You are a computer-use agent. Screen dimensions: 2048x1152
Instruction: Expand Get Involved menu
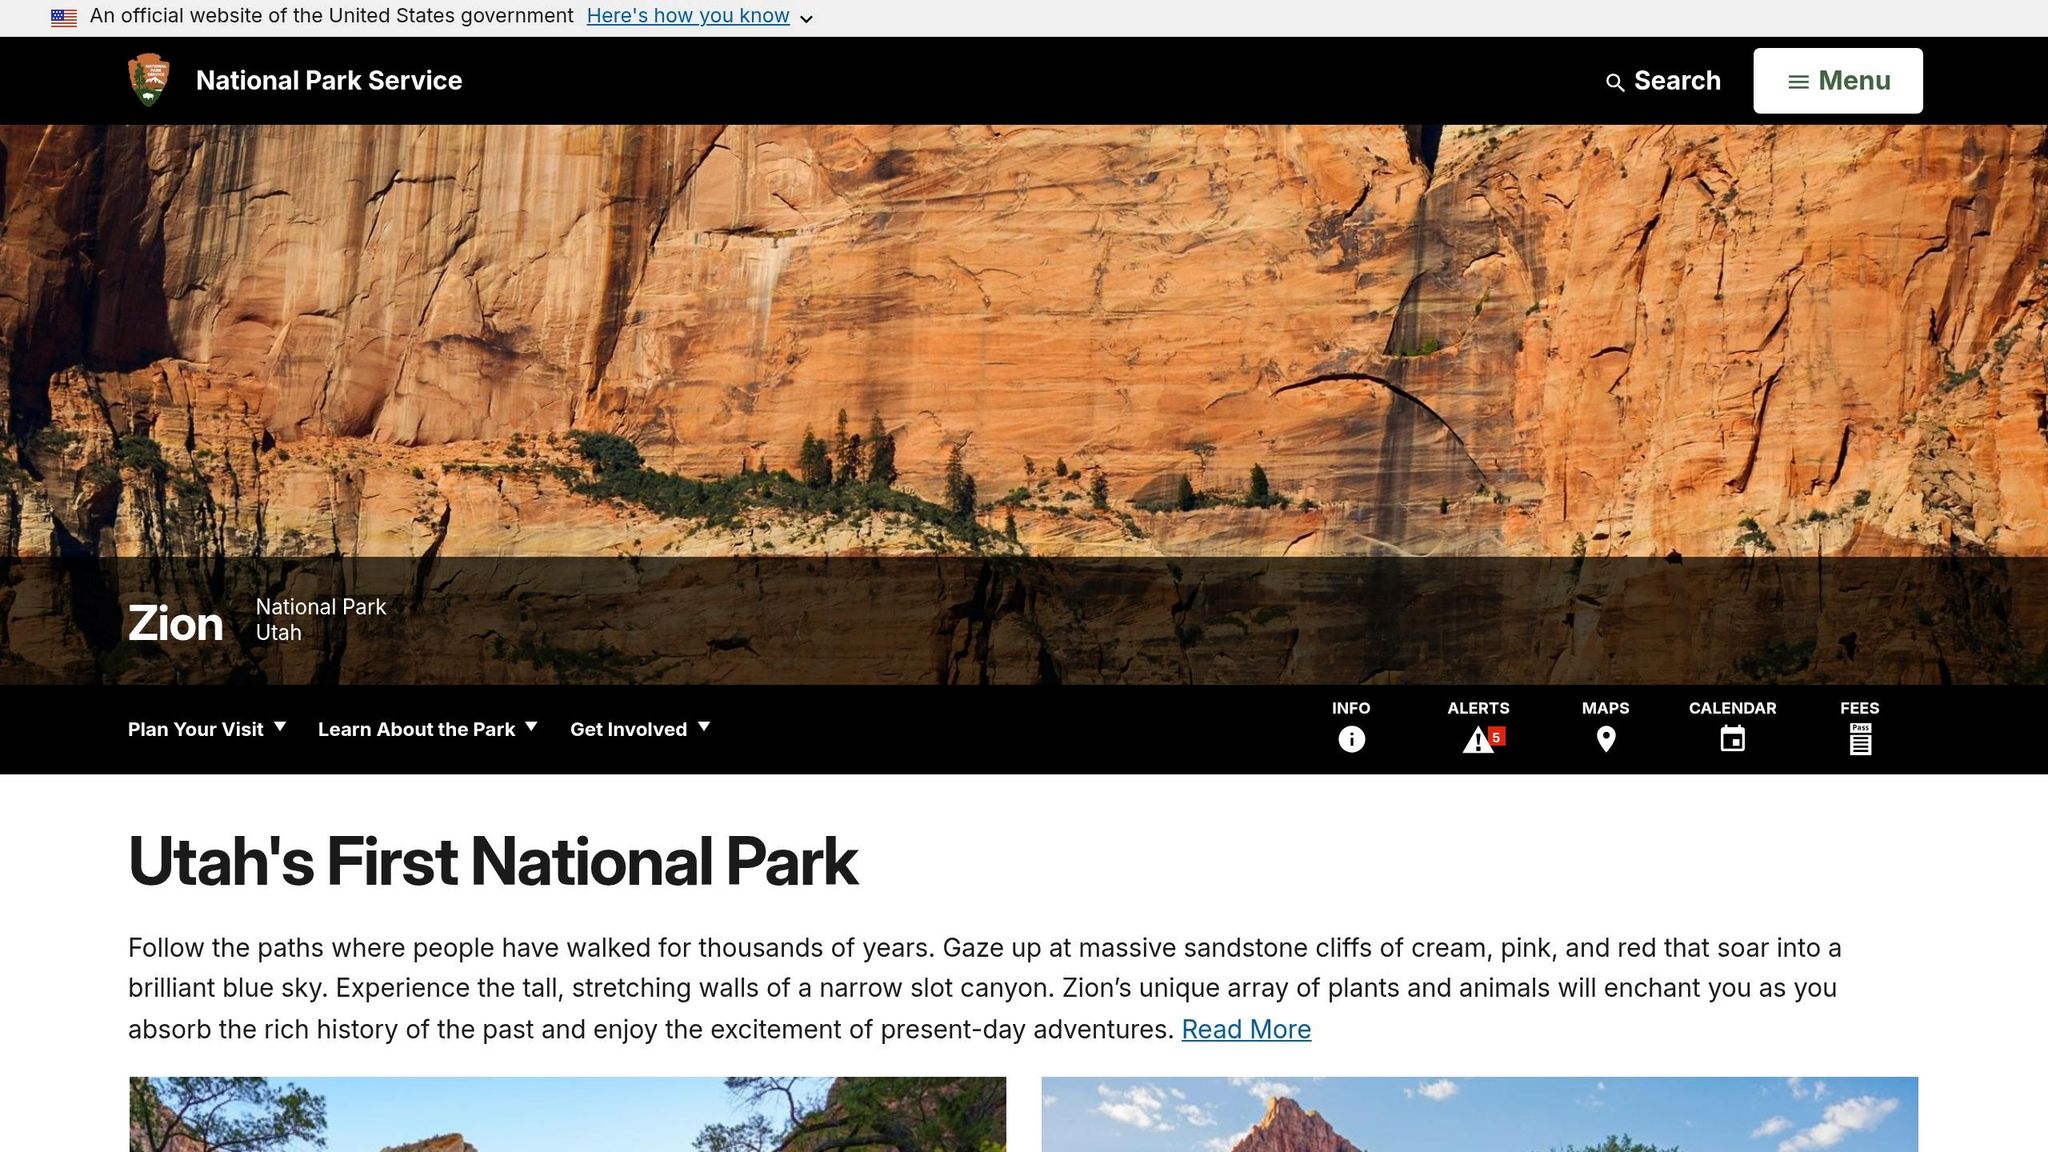(640, 729)
